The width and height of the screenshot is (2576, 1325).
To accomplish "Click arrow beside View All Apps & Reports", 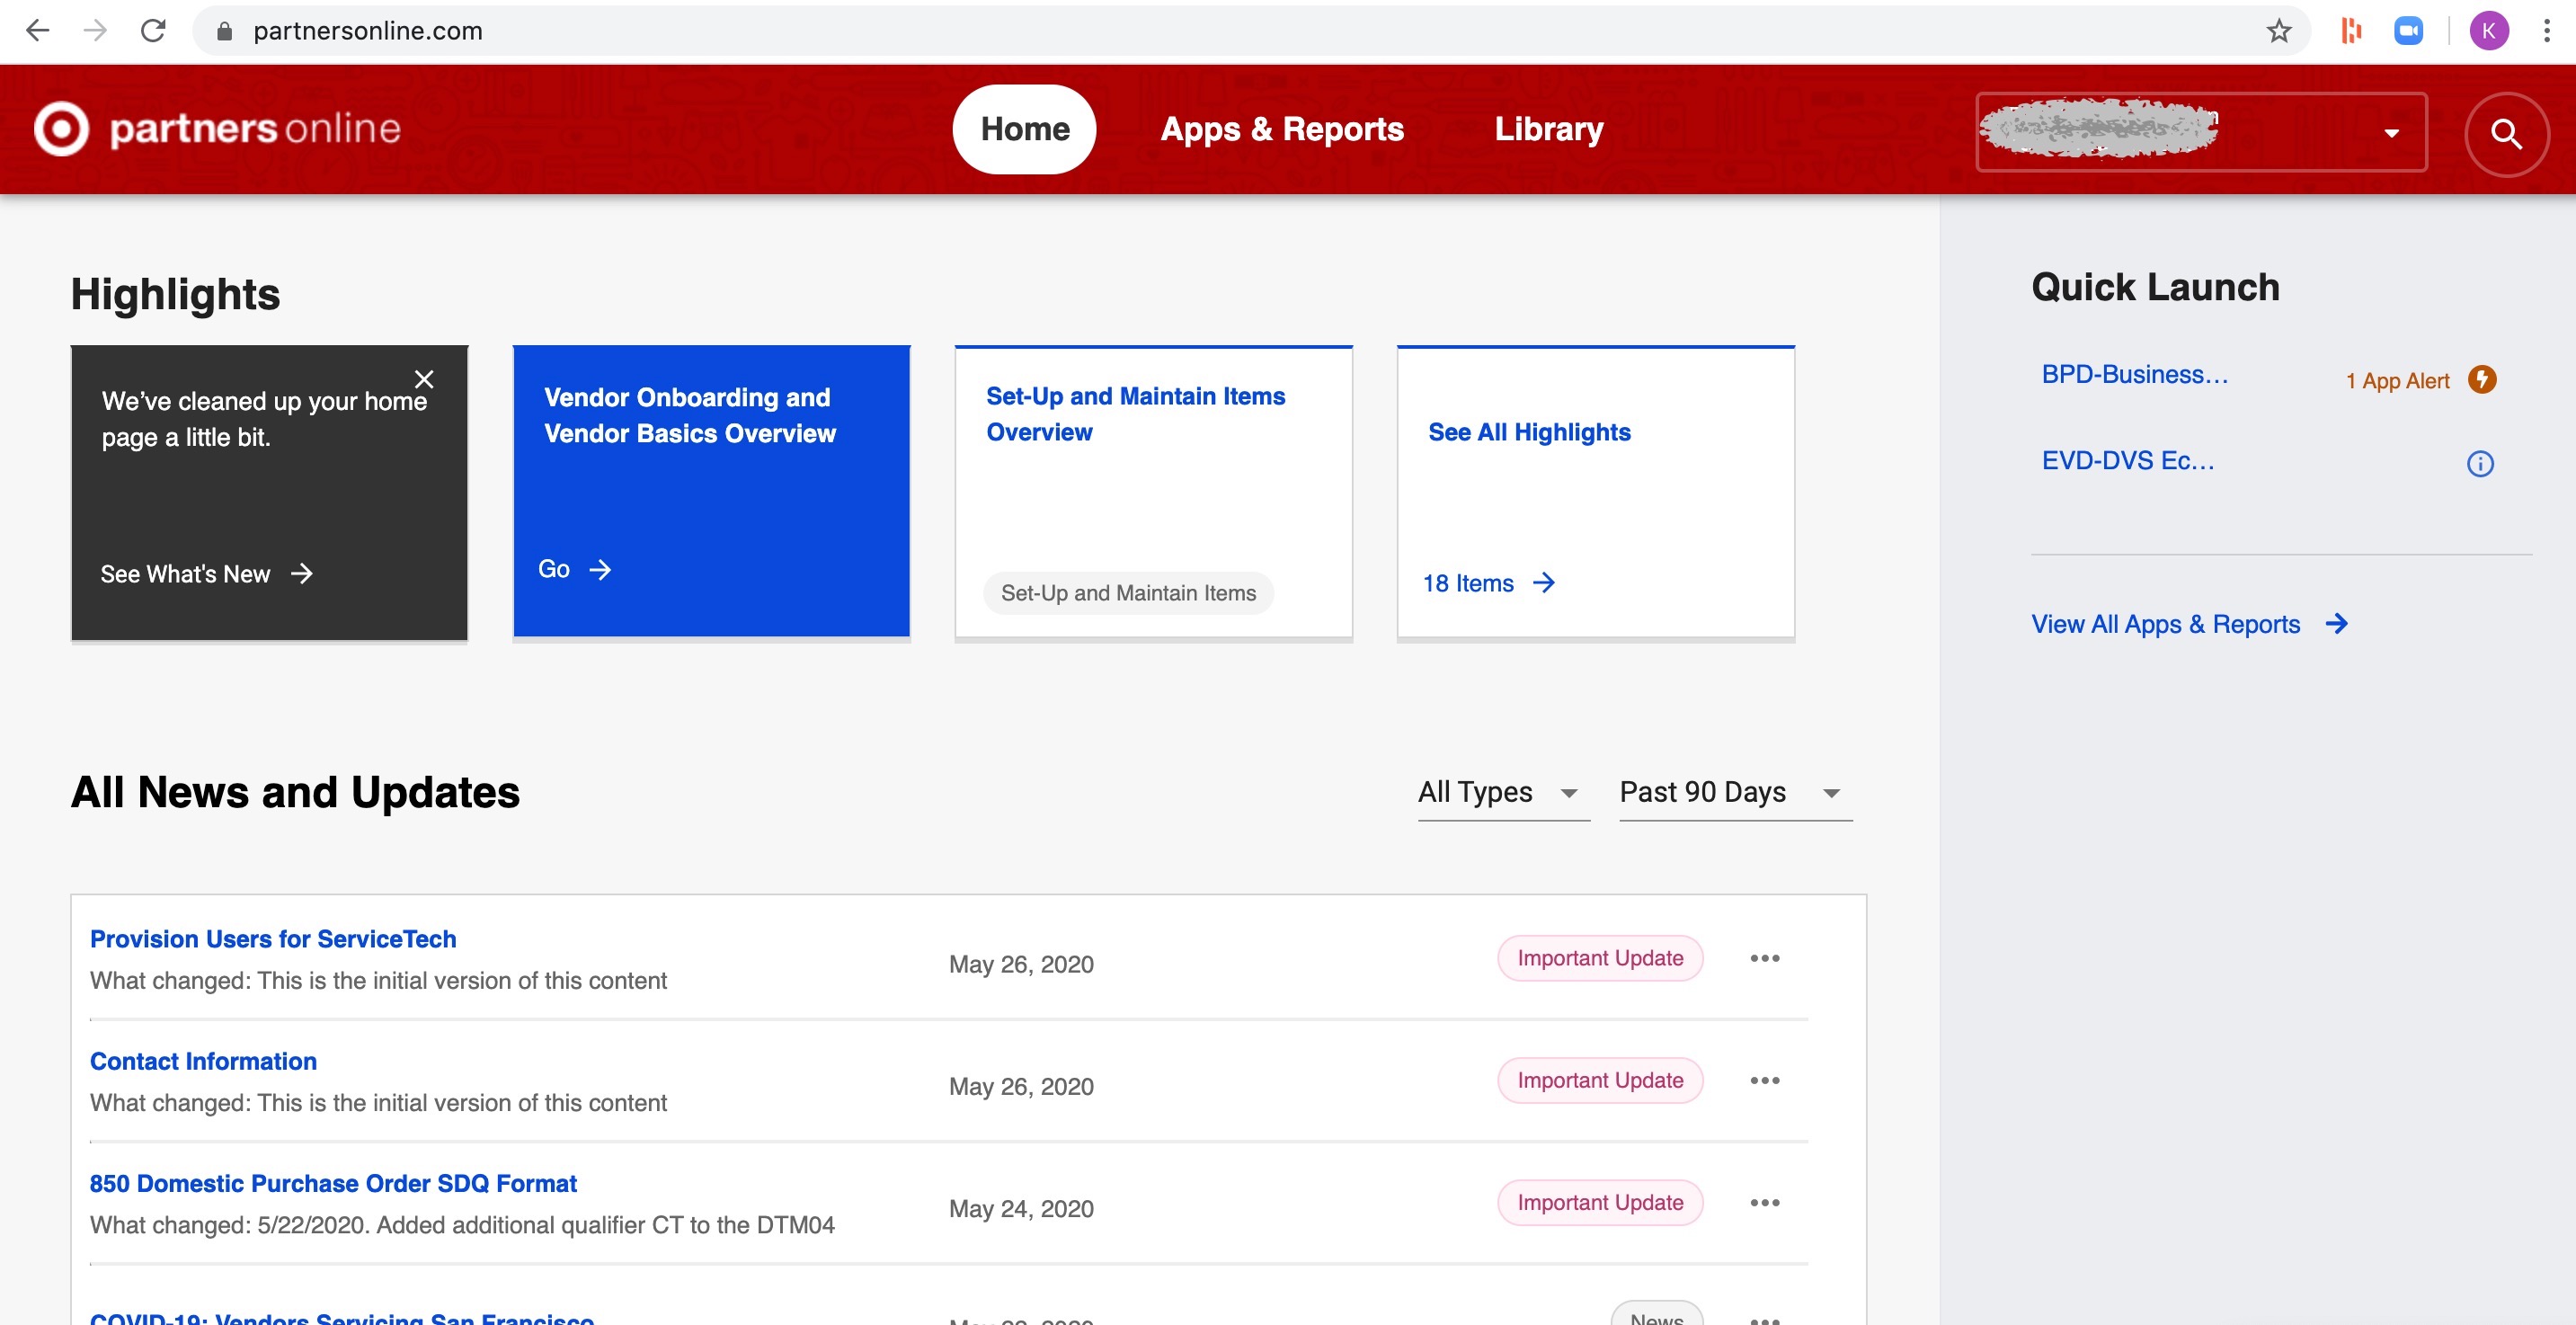I will pyautogui.click(x=2336, y=624).
